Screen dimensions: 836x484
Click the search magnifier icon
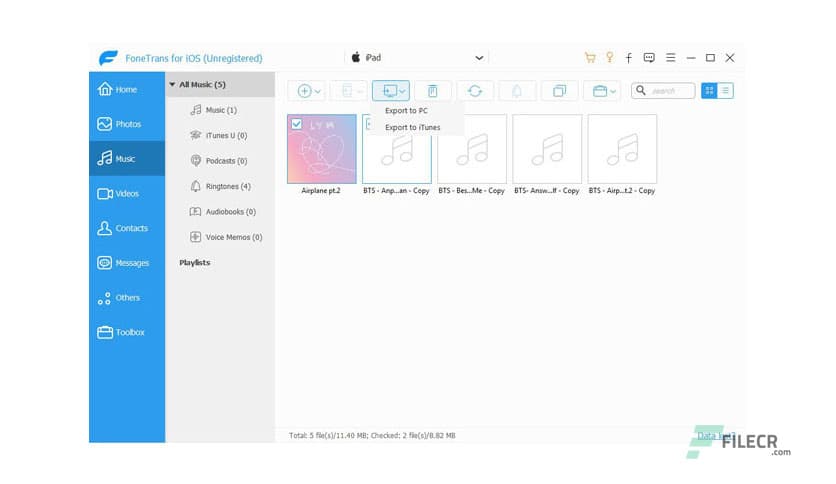coord(641,91)
